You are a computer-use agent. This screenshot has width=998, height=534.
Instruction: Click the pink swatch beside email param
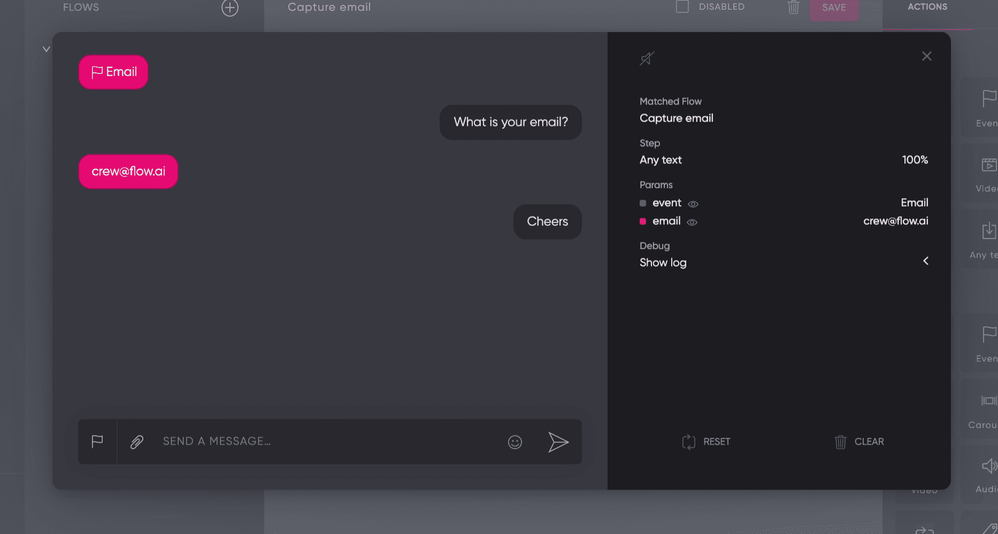point(643,221)
